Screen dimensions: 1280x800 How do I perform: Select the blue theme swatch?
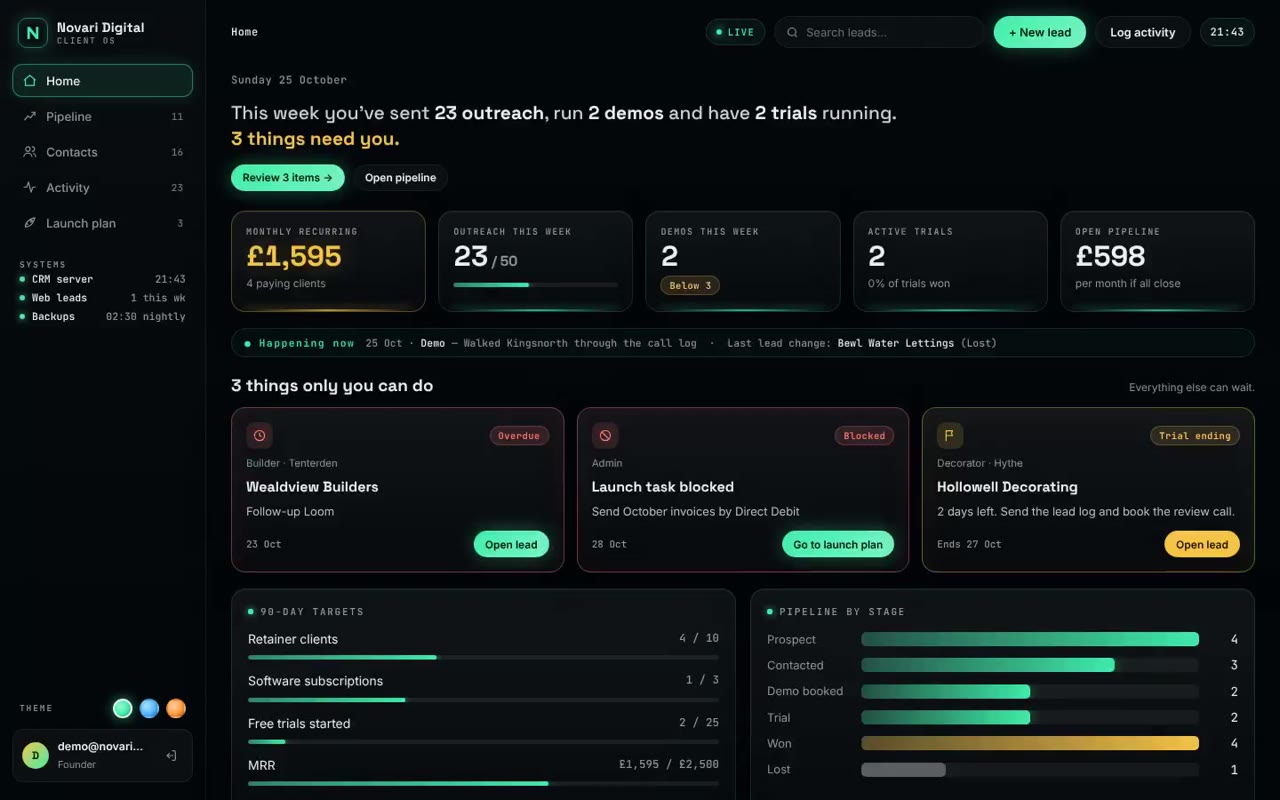(x=149, y=708)
